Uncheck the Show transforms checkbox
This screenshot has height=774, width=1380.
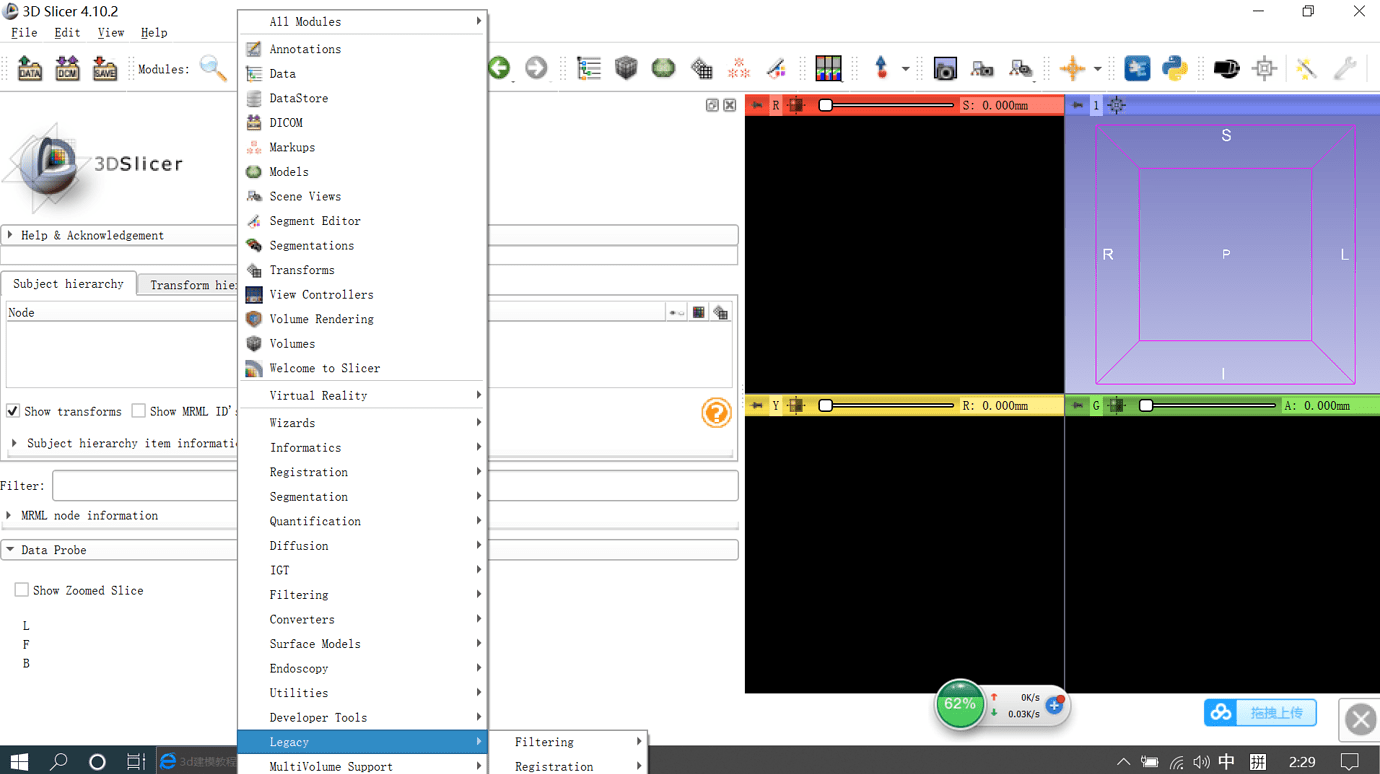(x=13, y=411)
